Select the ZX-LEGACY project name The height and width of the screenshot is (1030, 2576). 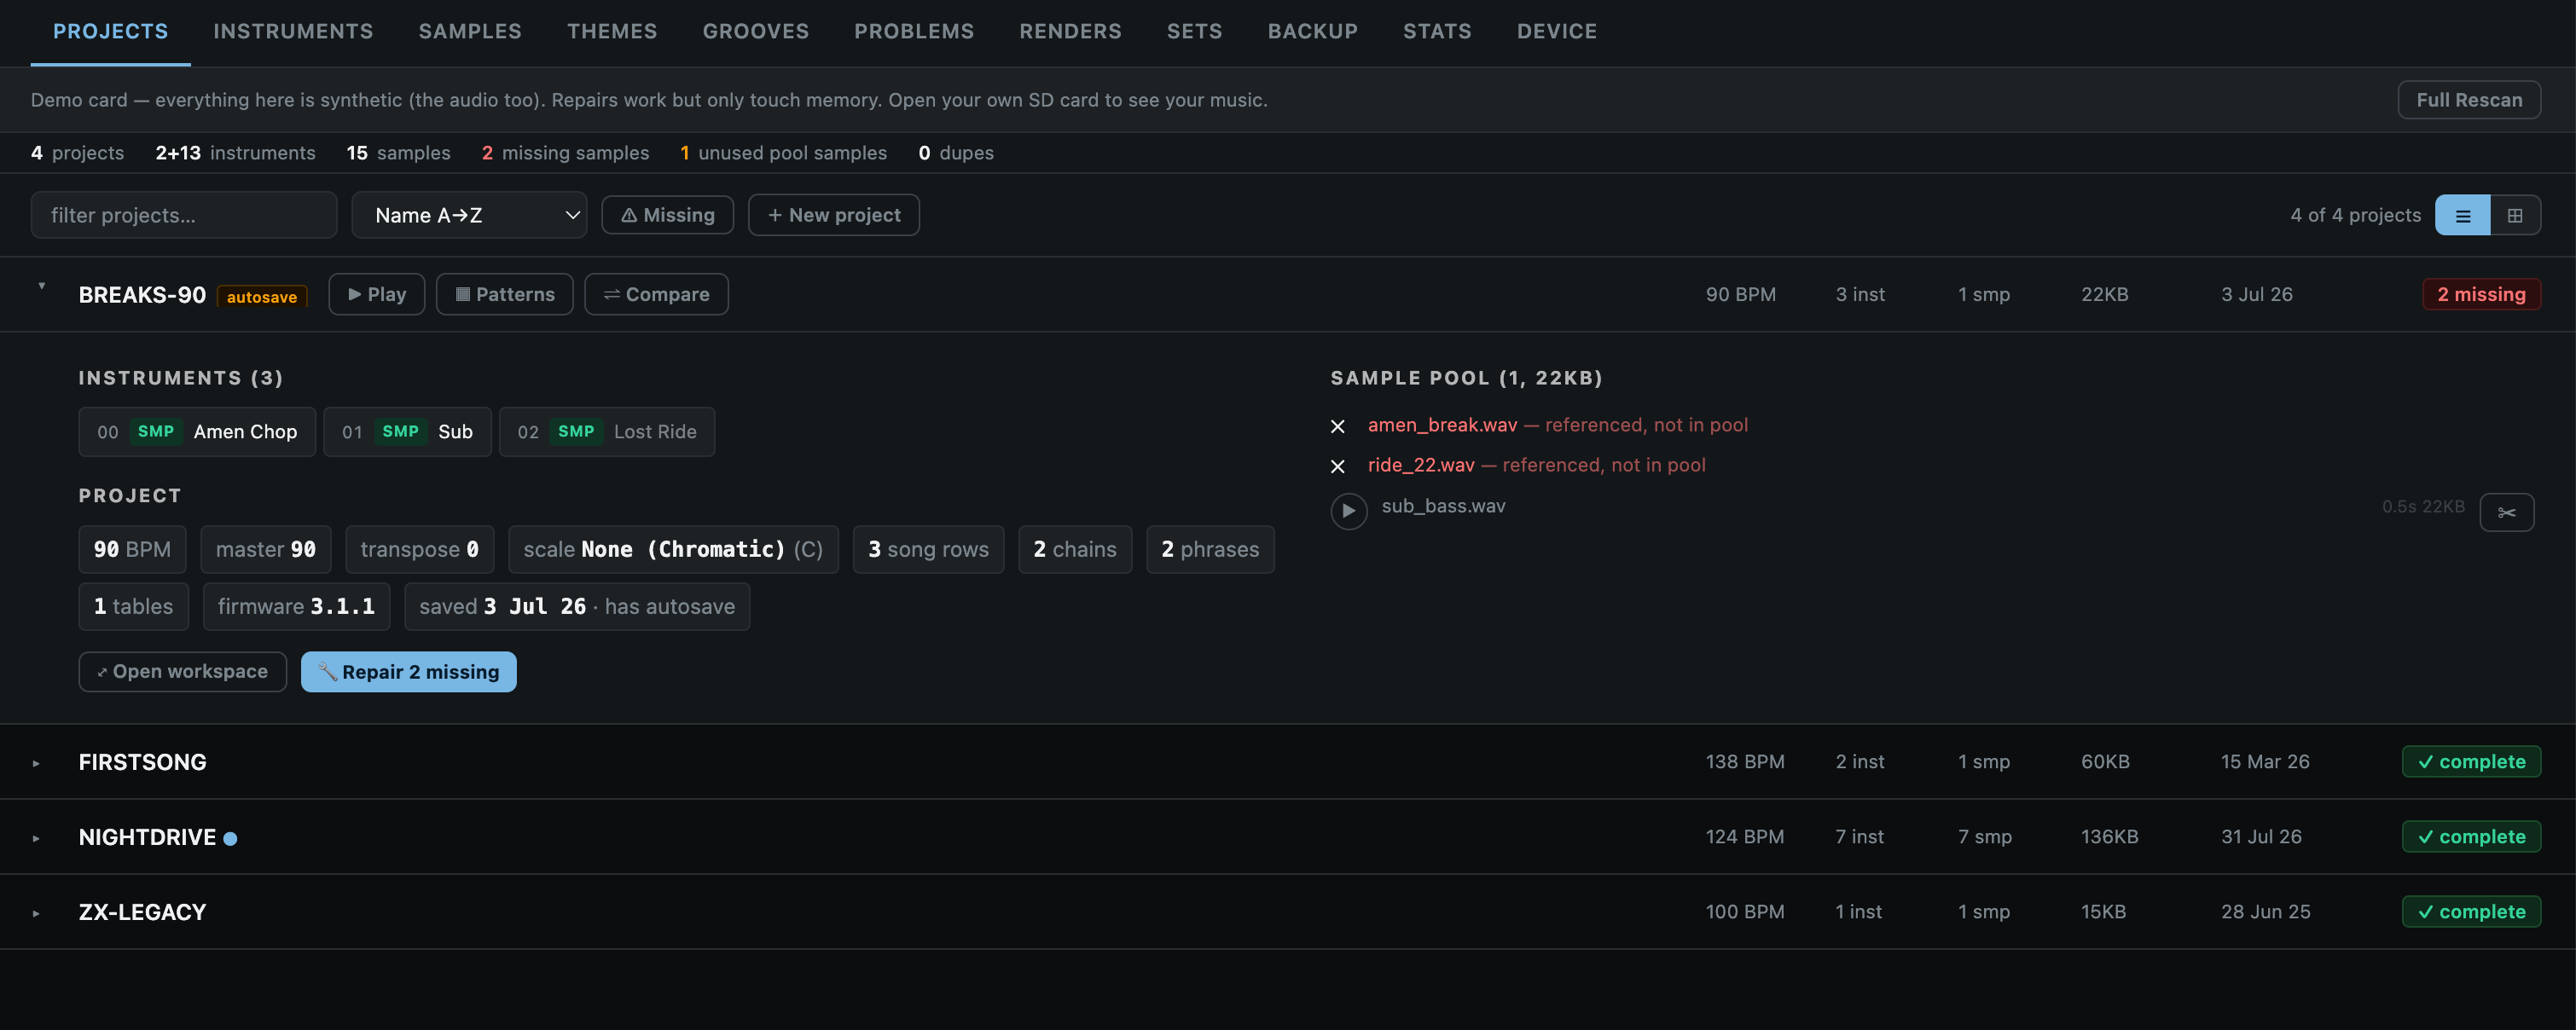point(143,913)
